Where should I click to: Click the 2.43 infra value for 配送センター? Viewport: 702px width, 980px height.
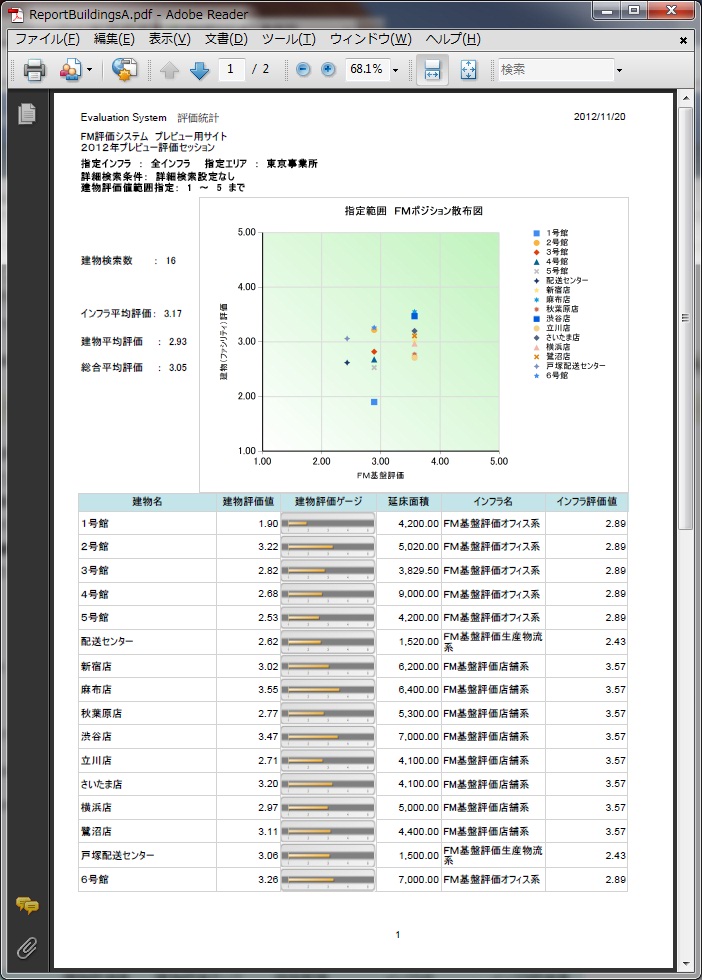pyautogui.click(x=615, y=641)
